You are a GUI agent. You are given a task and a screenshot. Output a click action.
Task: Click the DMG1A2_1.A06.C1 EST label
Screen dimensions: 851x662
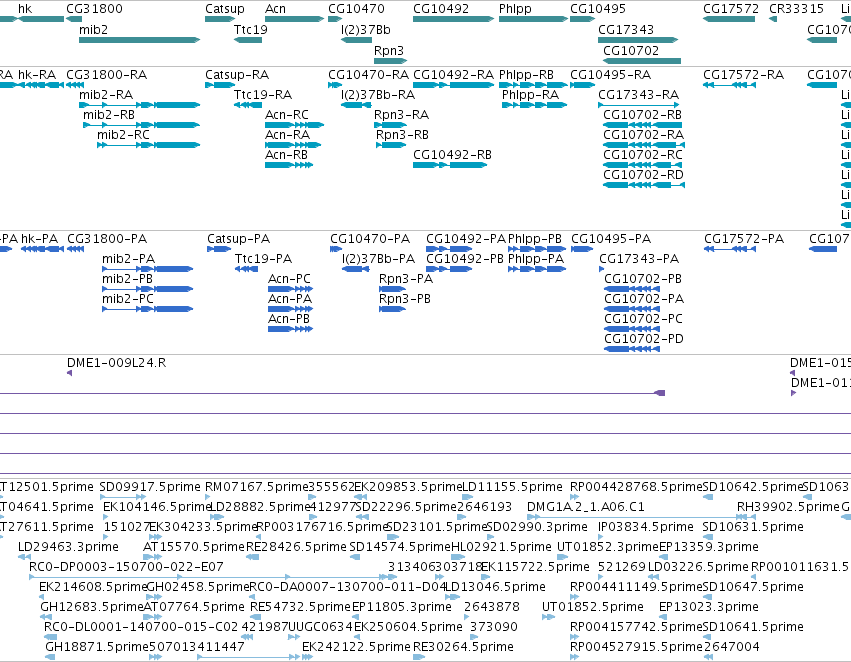pyautogui.click(x=586, y=507)
